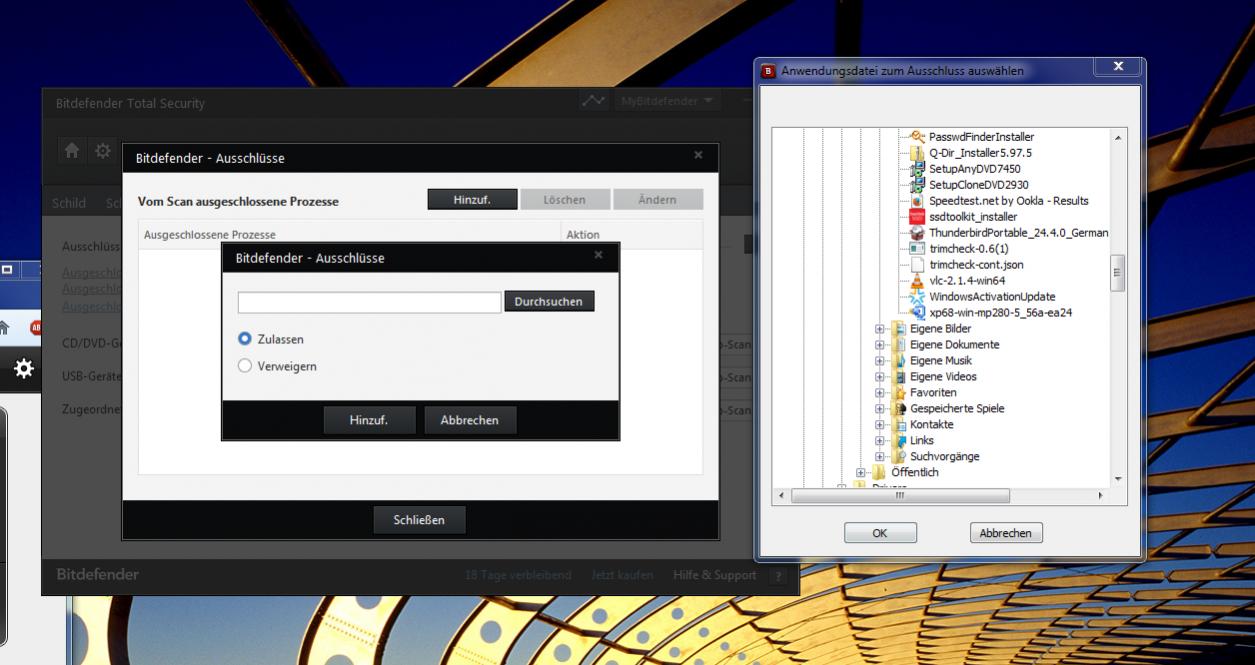
Task: Click the Durchsuchen button
Action: click(x=549, y=301)
